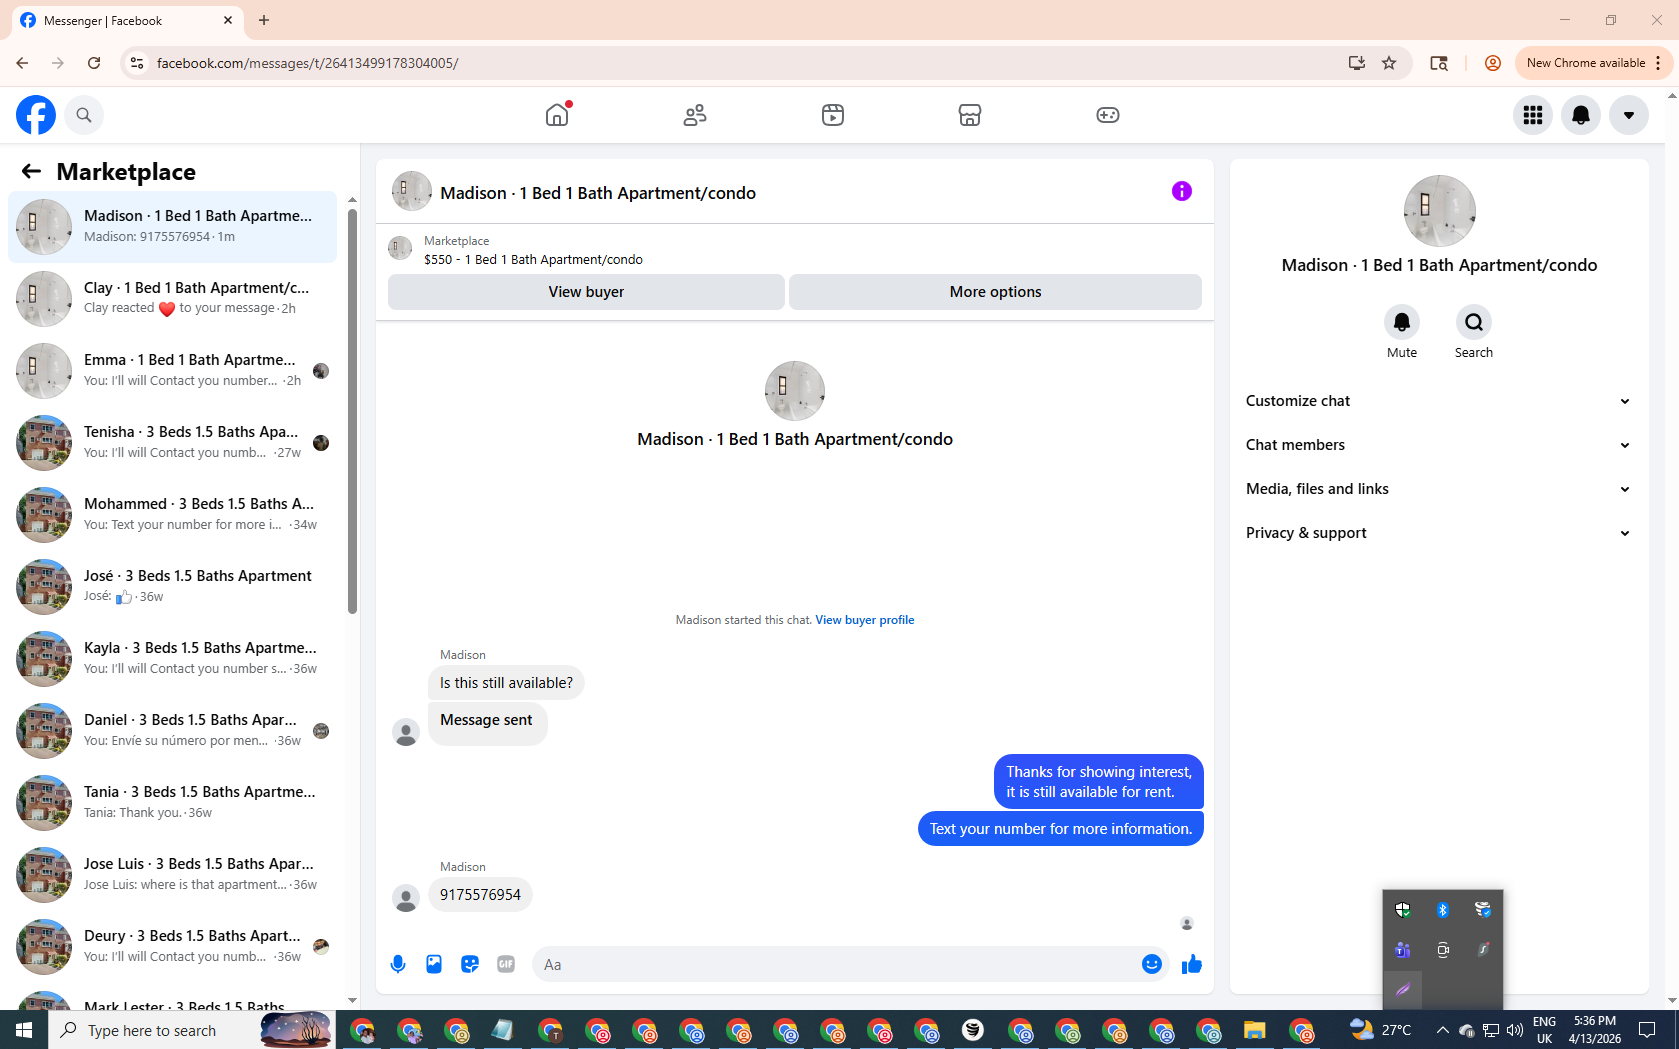1679x1049 pixels.
Task: Open the Emma 1 Bed 1 Bath conversation
Action: pyautogui.click(x=172, y=371)
